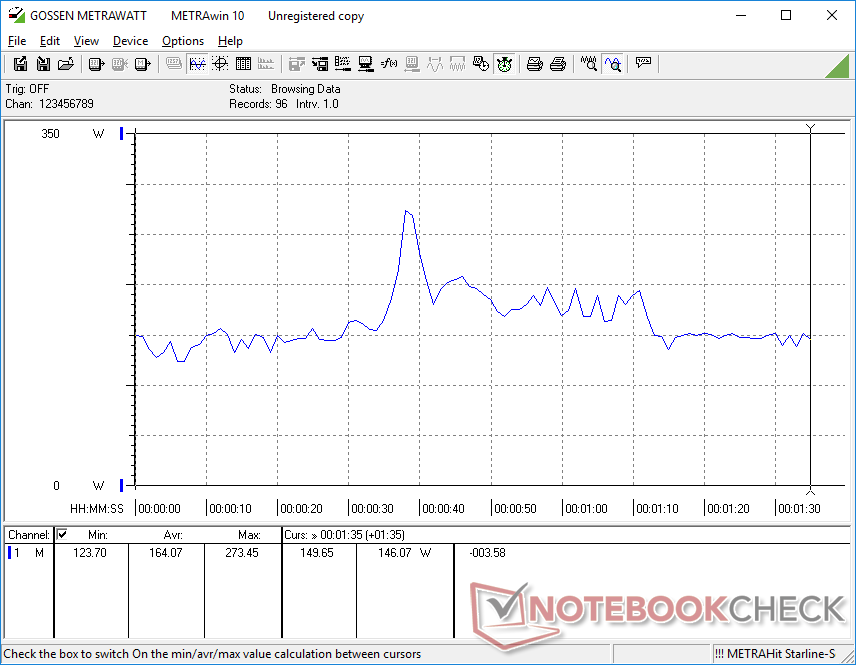
Task: Open the data table view icon
Action: point(243,64)
